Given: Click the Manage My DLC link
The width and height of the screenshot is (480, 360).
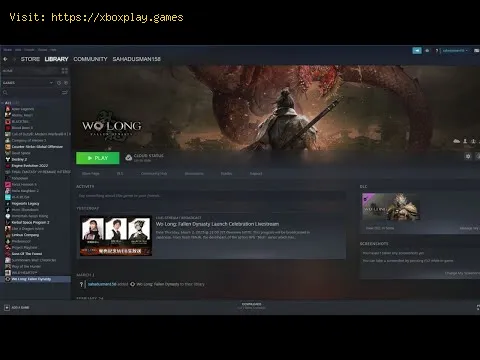Looking at the screenshot, I should click(469, 228).
